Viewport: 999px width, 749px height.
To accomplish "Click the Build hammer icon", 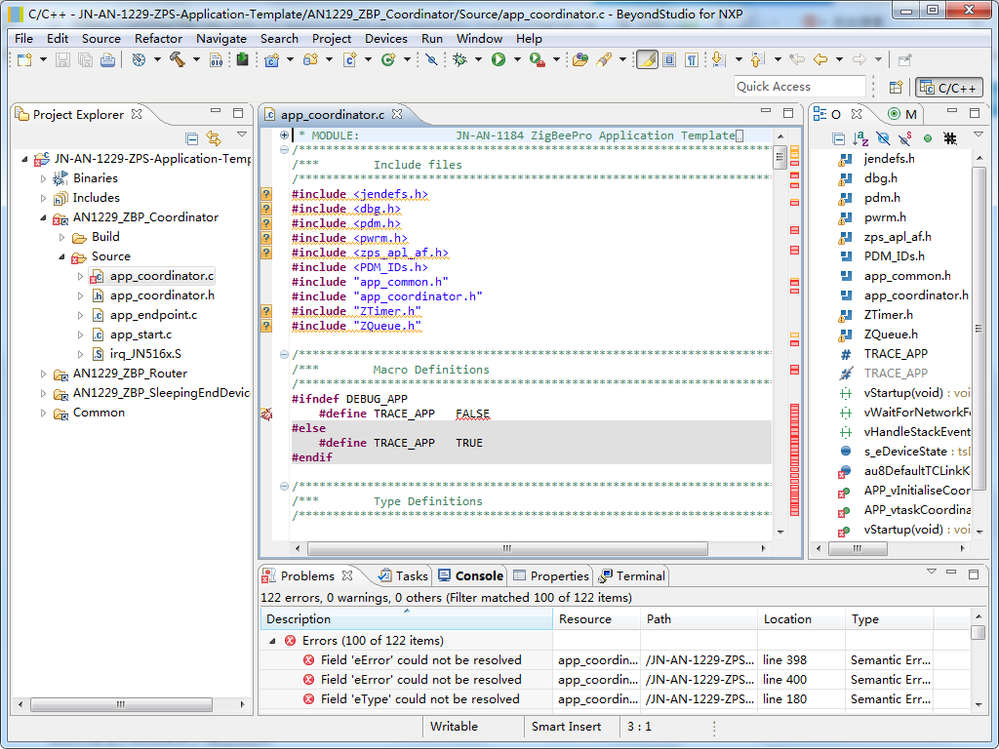I will 177,60.
